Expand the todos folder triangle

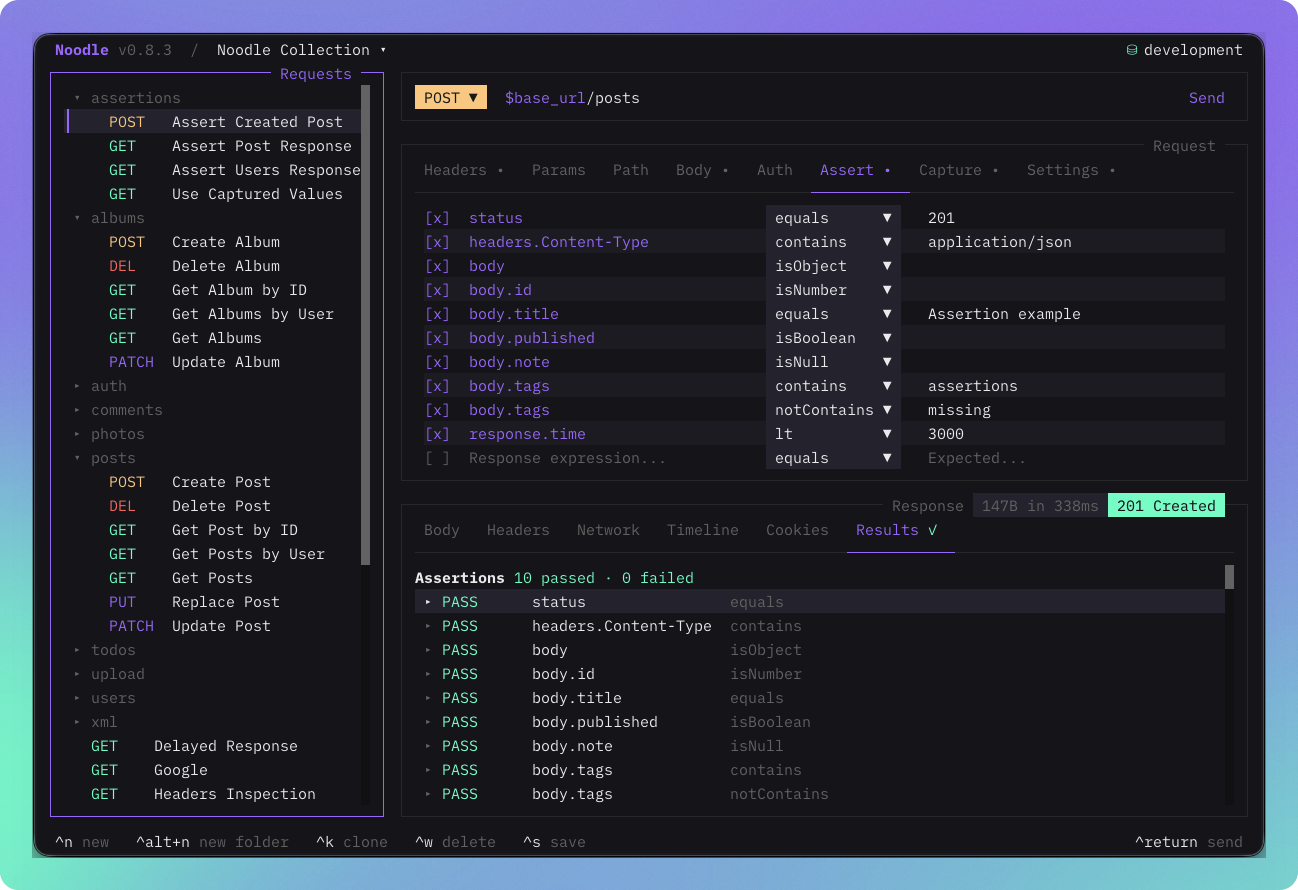77,650
